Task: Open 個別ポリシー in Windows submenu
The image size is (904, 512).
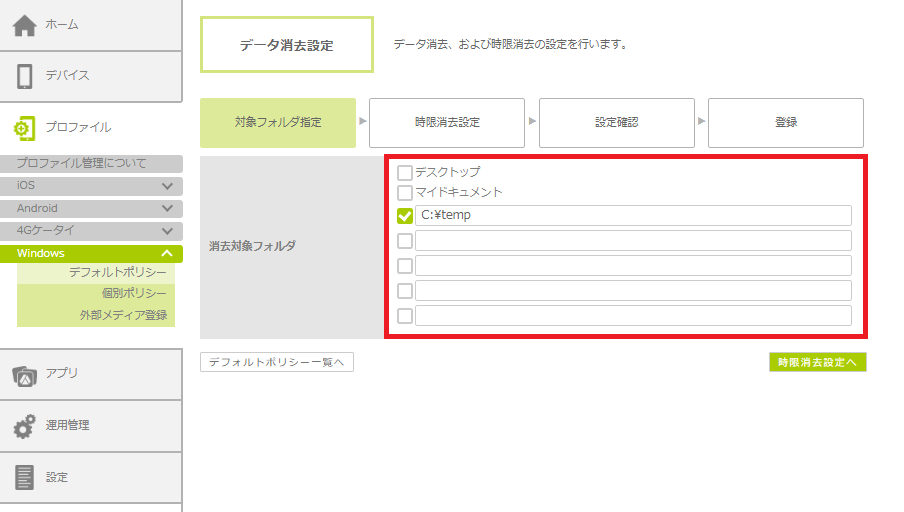Action: pos(133,294)
